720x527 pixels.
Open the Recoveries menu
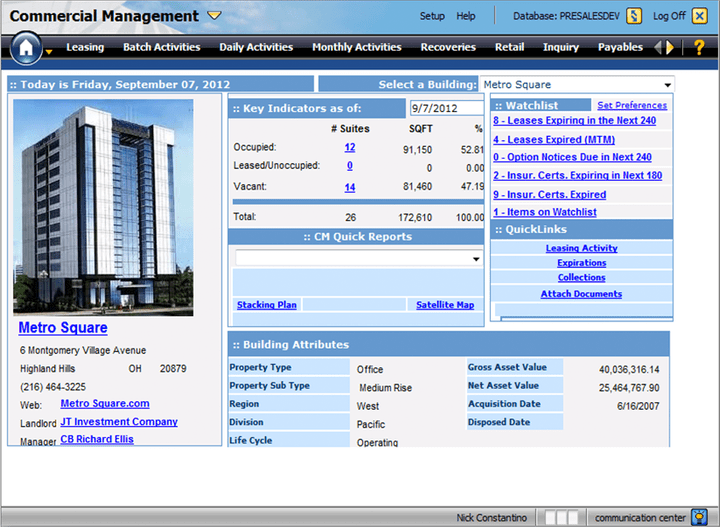[x=448, y=47]
